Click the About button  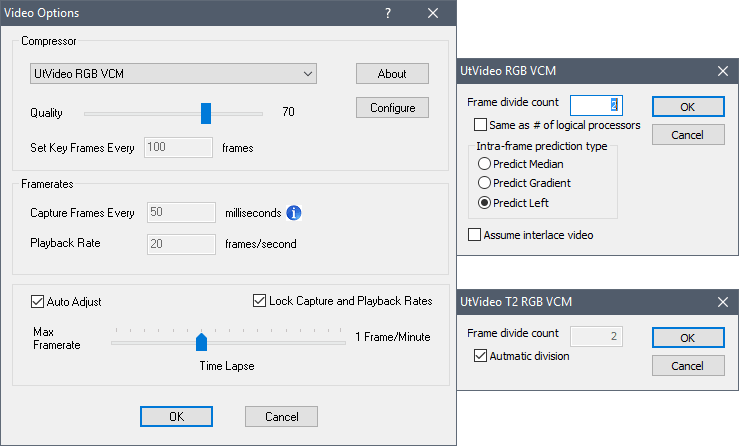click(x=392, y=74)
